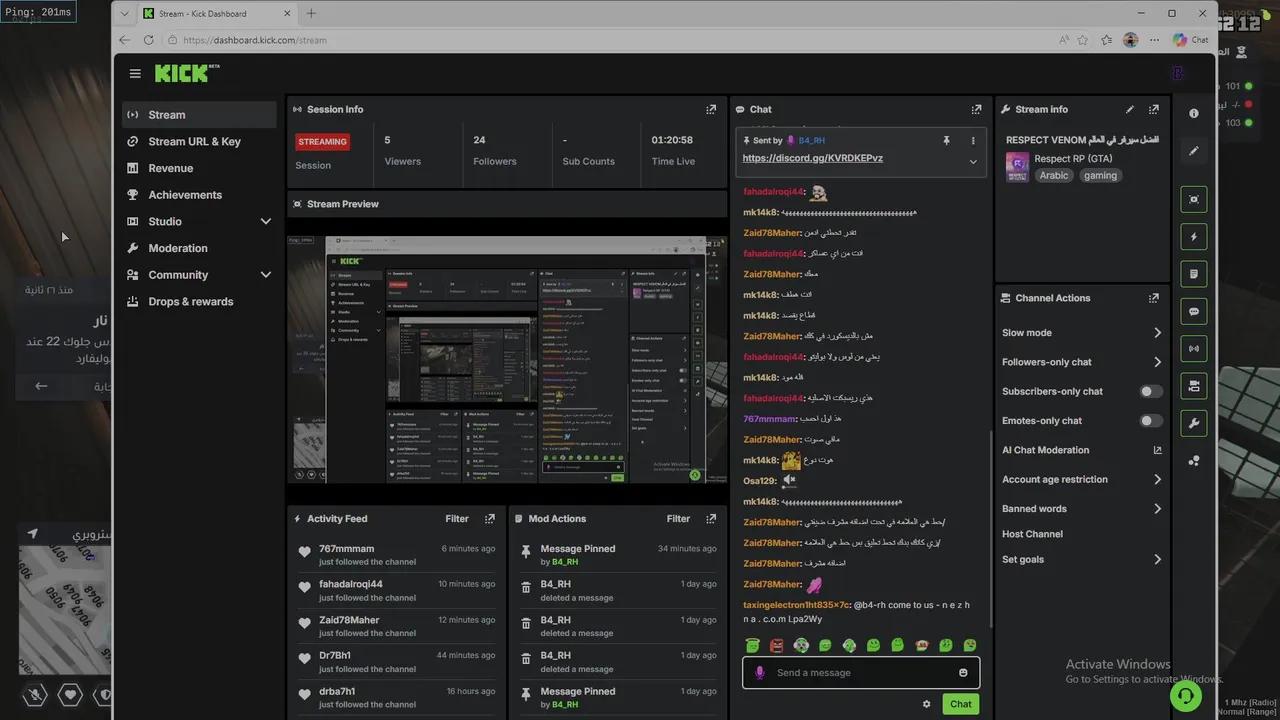Click the Arabic stream tag

click(x=1054, y=175)
